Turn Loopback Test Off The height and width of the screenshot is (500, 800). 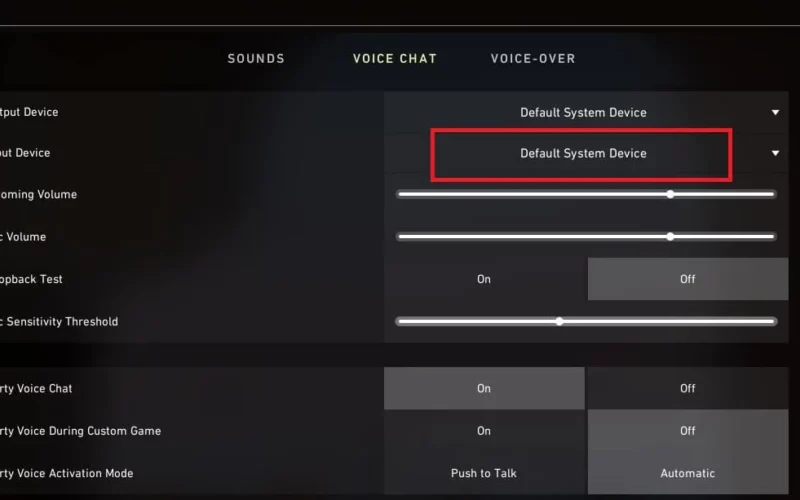click(688, 279)
